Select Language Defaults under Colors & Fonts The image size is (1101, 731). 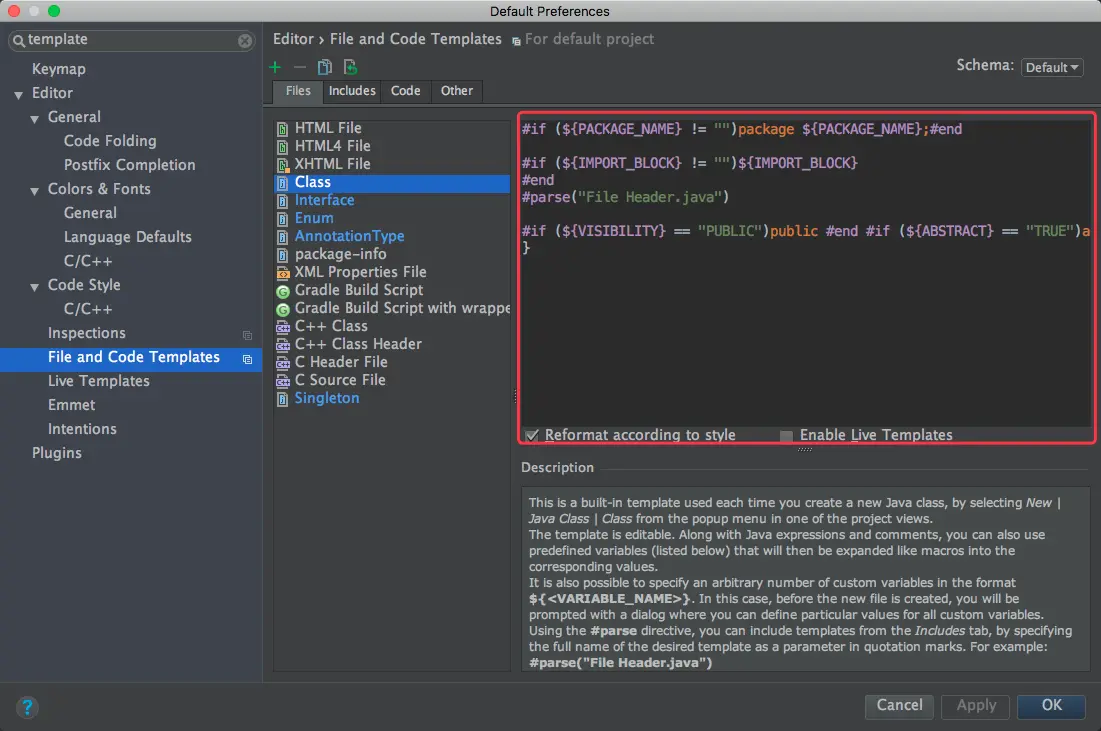[x=128, y=237]
